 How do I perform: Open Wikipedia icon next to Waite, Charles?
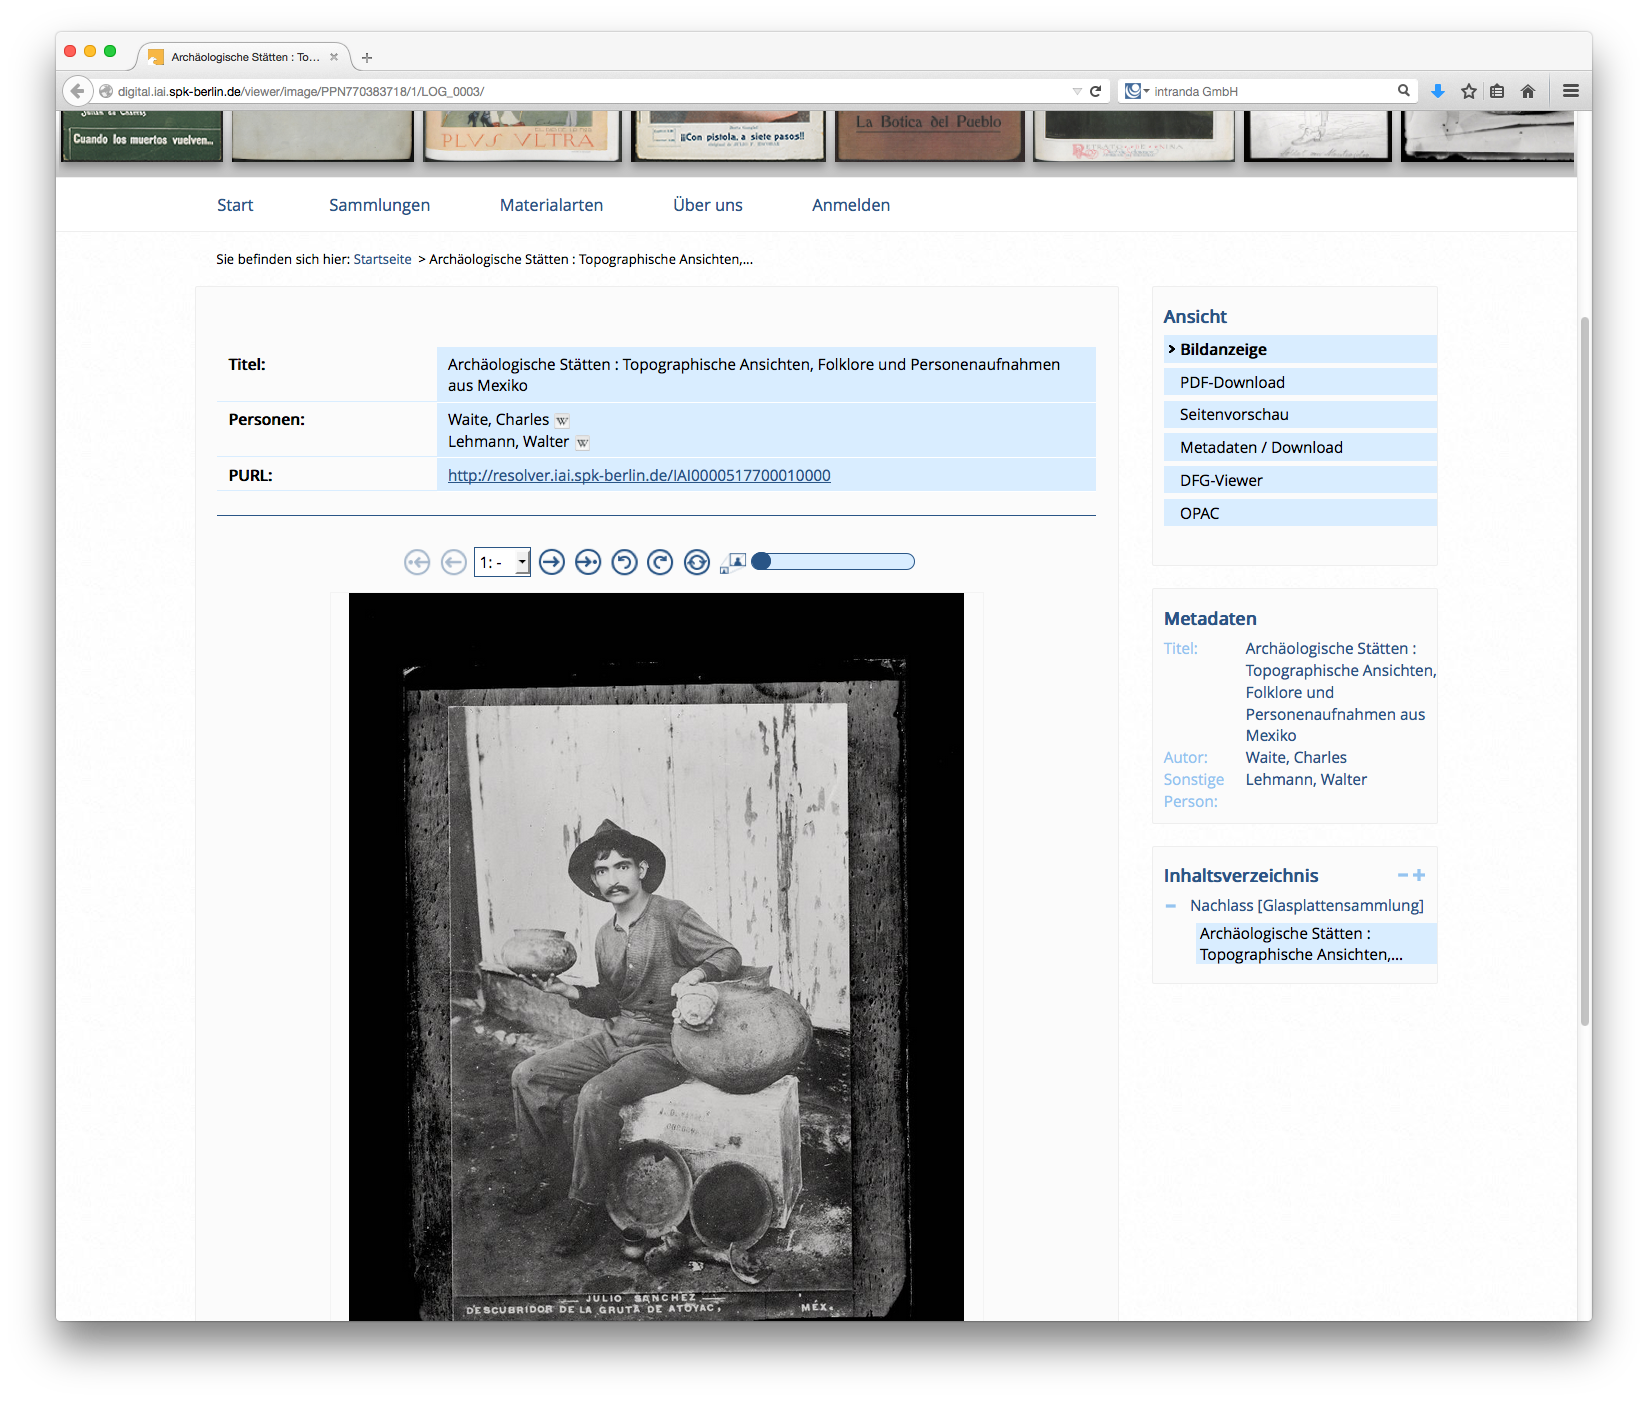tap(562, 421)
